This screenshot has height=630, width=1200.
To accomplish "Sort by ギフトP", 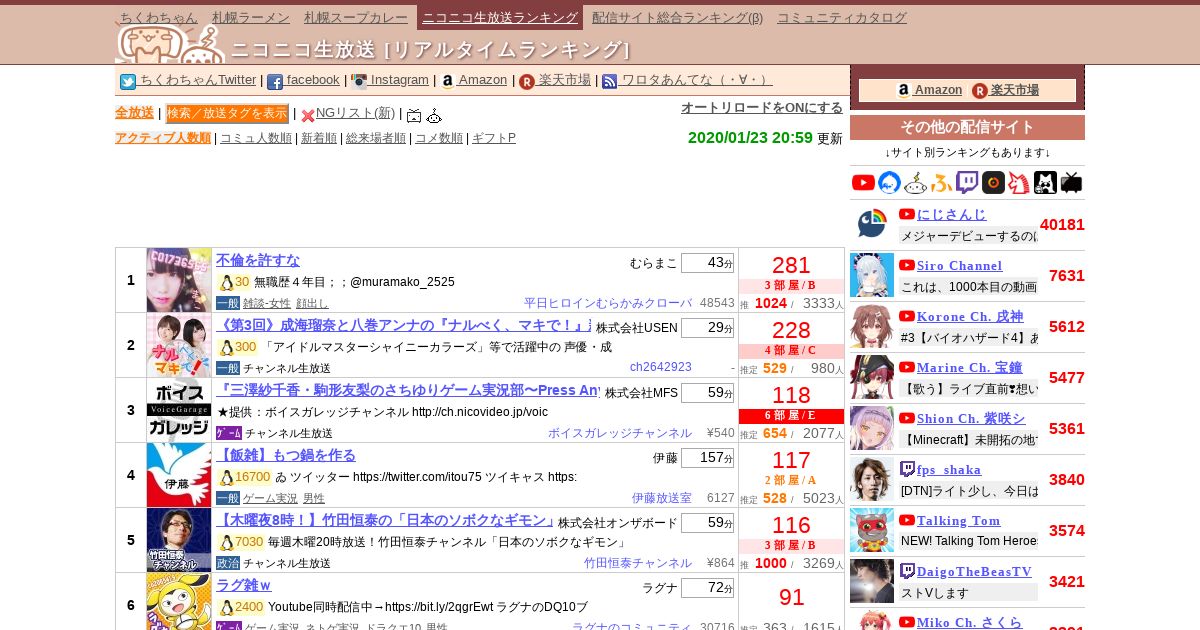I will (x=494, y=138).
